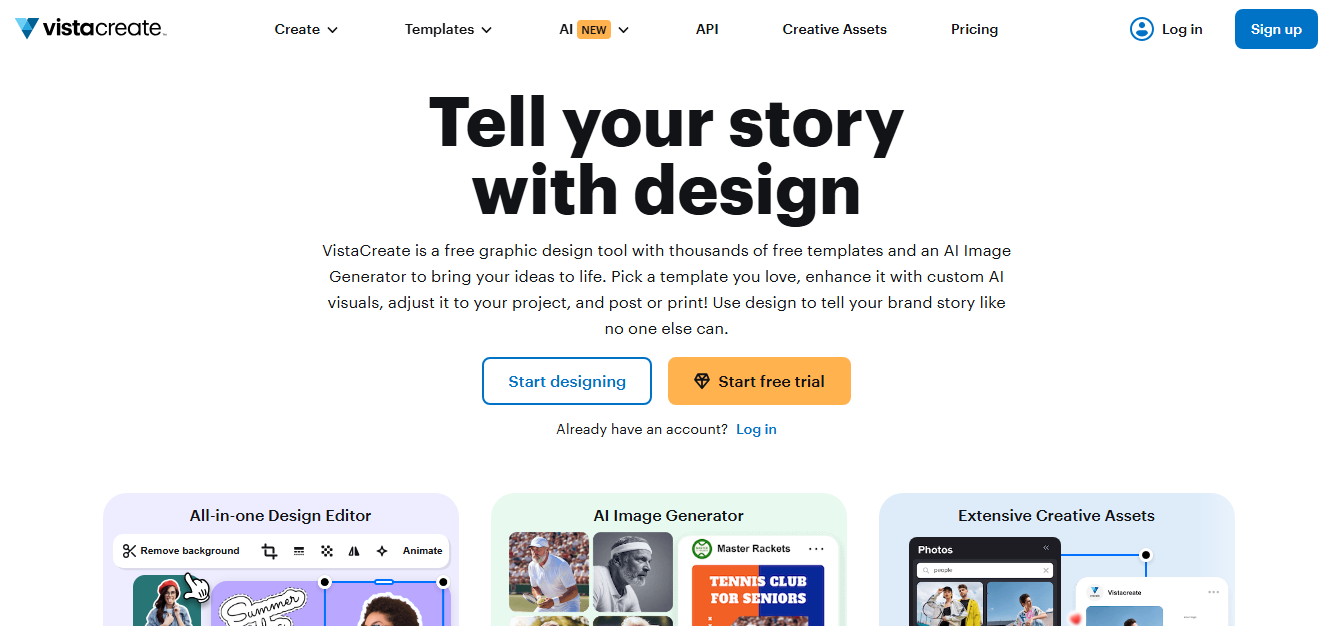Open the Templates dropdown
1322x626 pixels.
coord(448,29)
